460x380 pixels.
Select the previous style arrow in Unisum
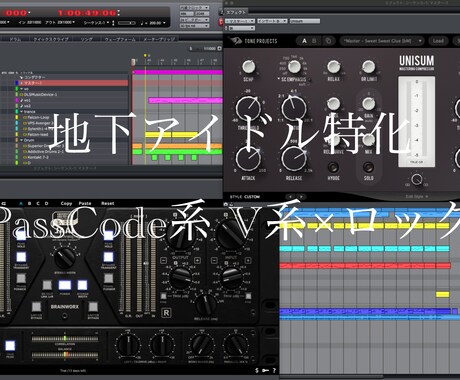291,197
